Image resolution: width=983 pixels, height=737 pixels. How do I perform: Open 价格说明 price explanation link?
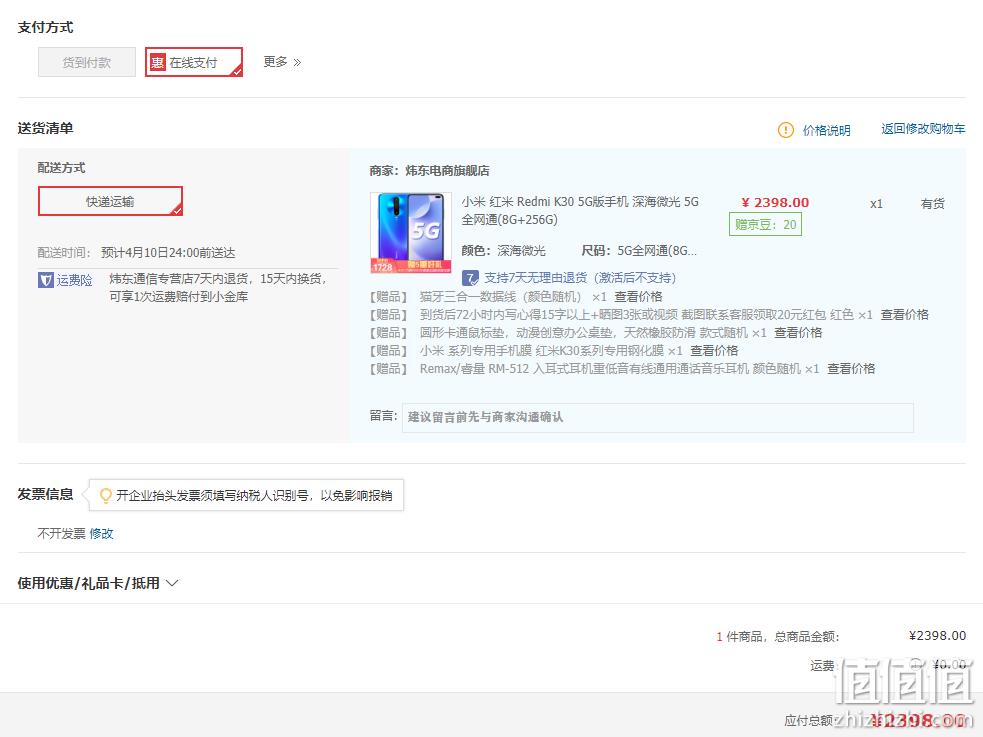coord(826,130)
